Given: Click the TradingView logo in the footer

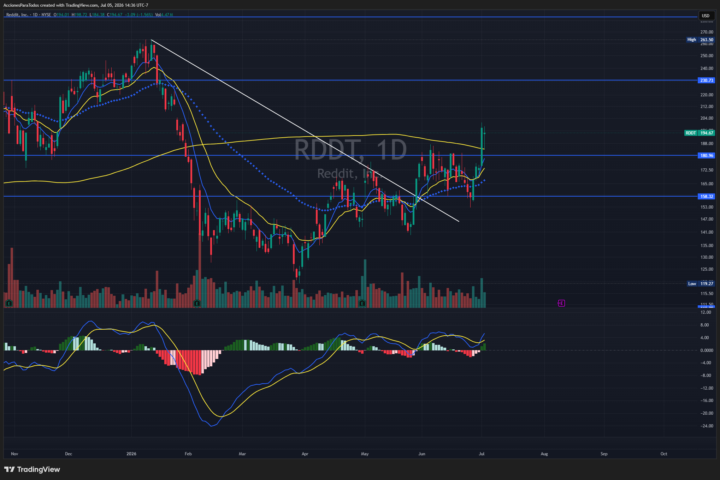Looking at the screenshot, I should 32,469.
